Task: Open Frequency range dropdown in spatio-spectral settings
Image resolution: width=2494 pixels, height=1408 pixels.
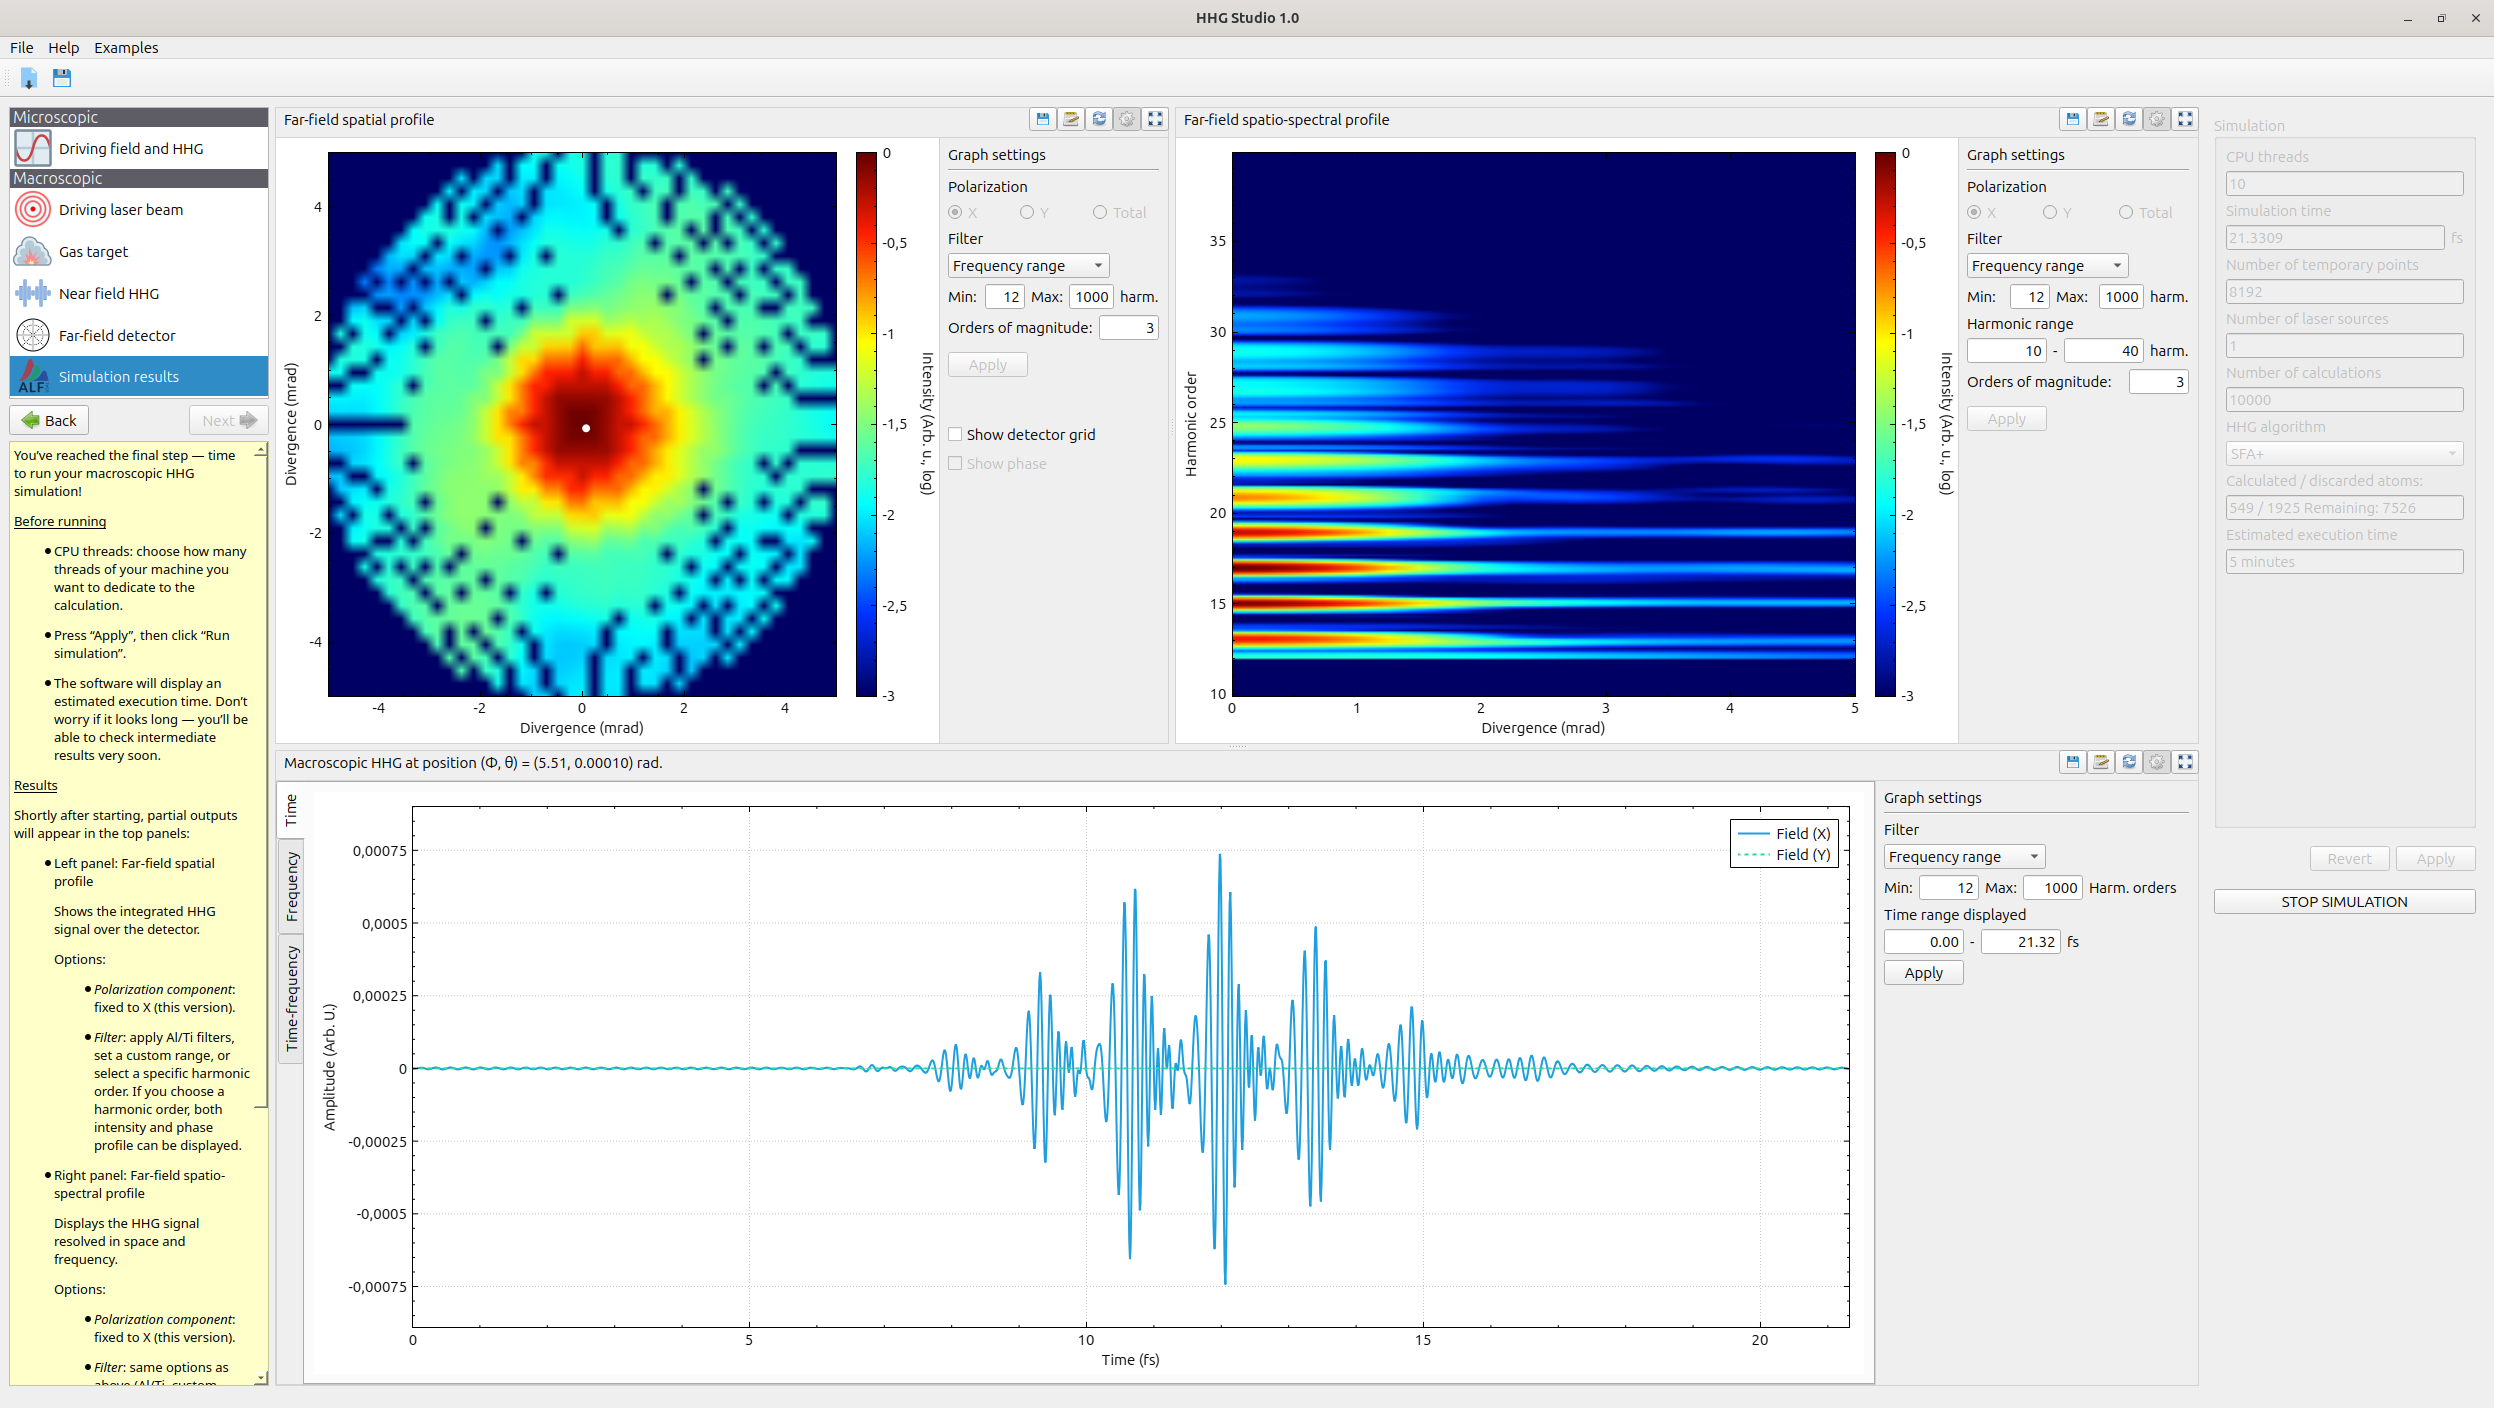Action: pyautogui.click(x=2046, y=266)
